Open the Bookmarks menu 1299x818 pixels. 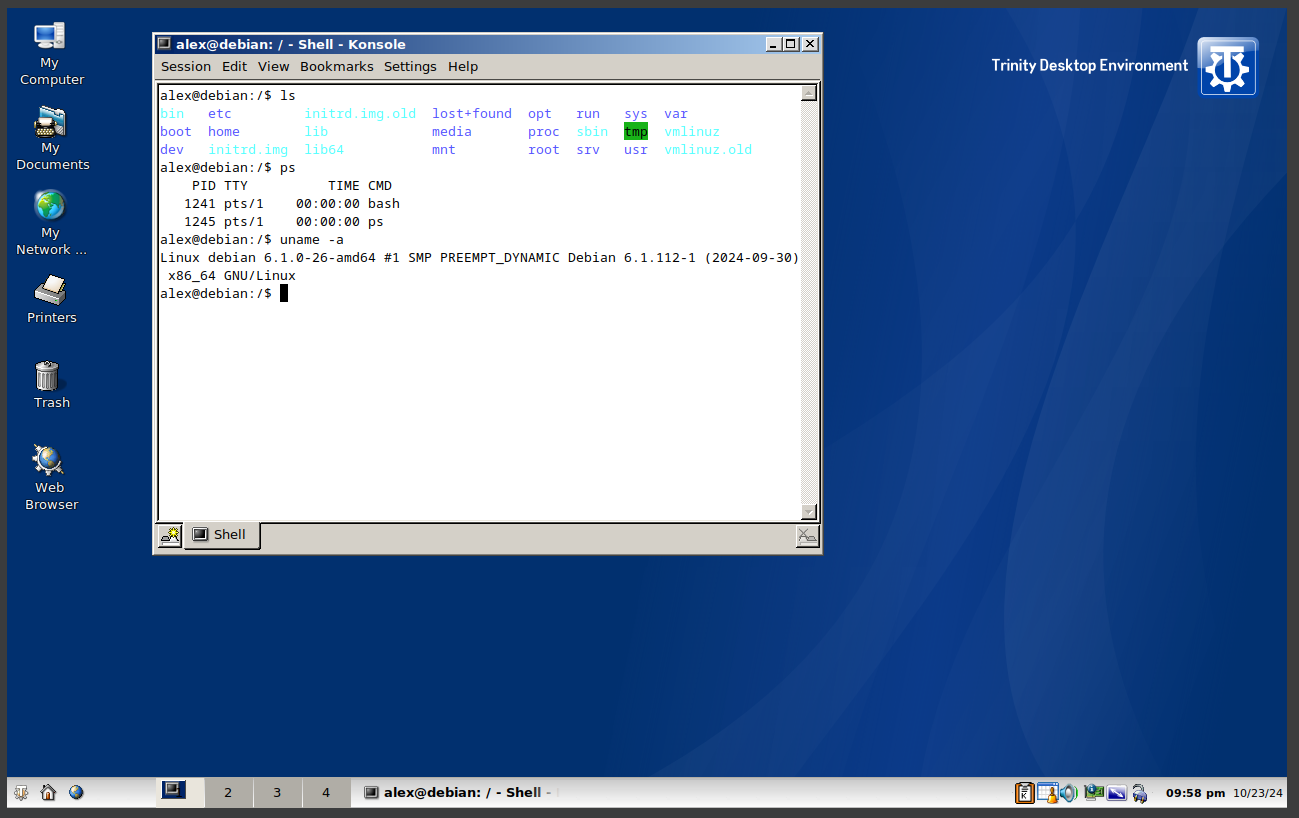pos(336,67)
